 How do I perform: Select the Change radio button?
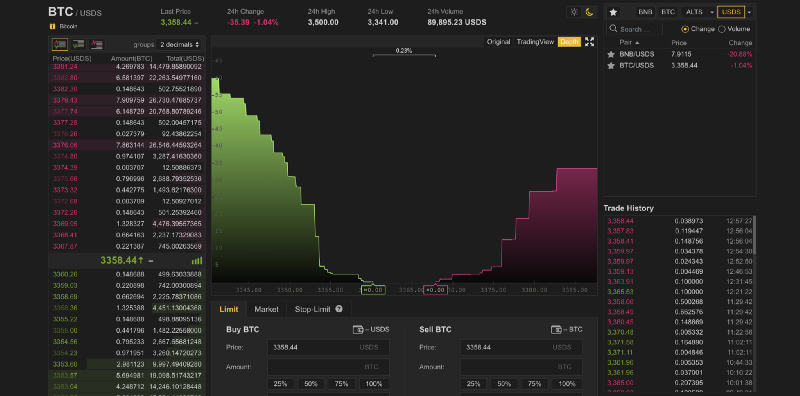click(x=685, y=29)
